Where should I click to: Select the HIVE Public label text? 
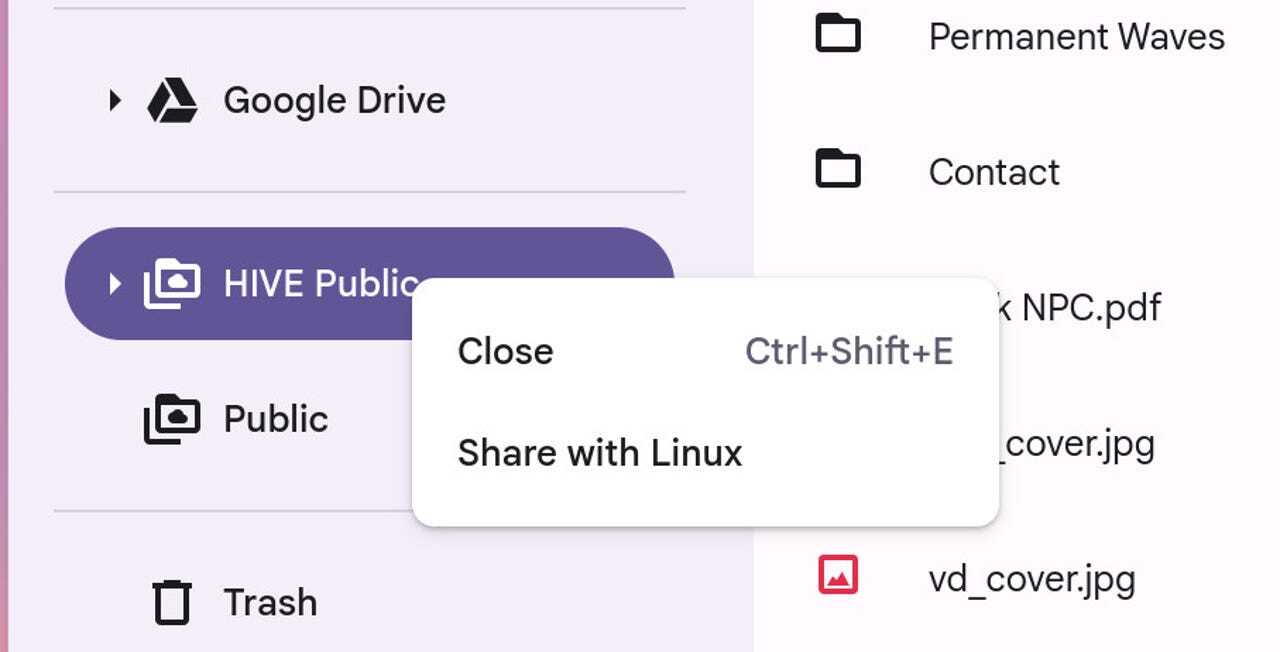pos(320,284)
